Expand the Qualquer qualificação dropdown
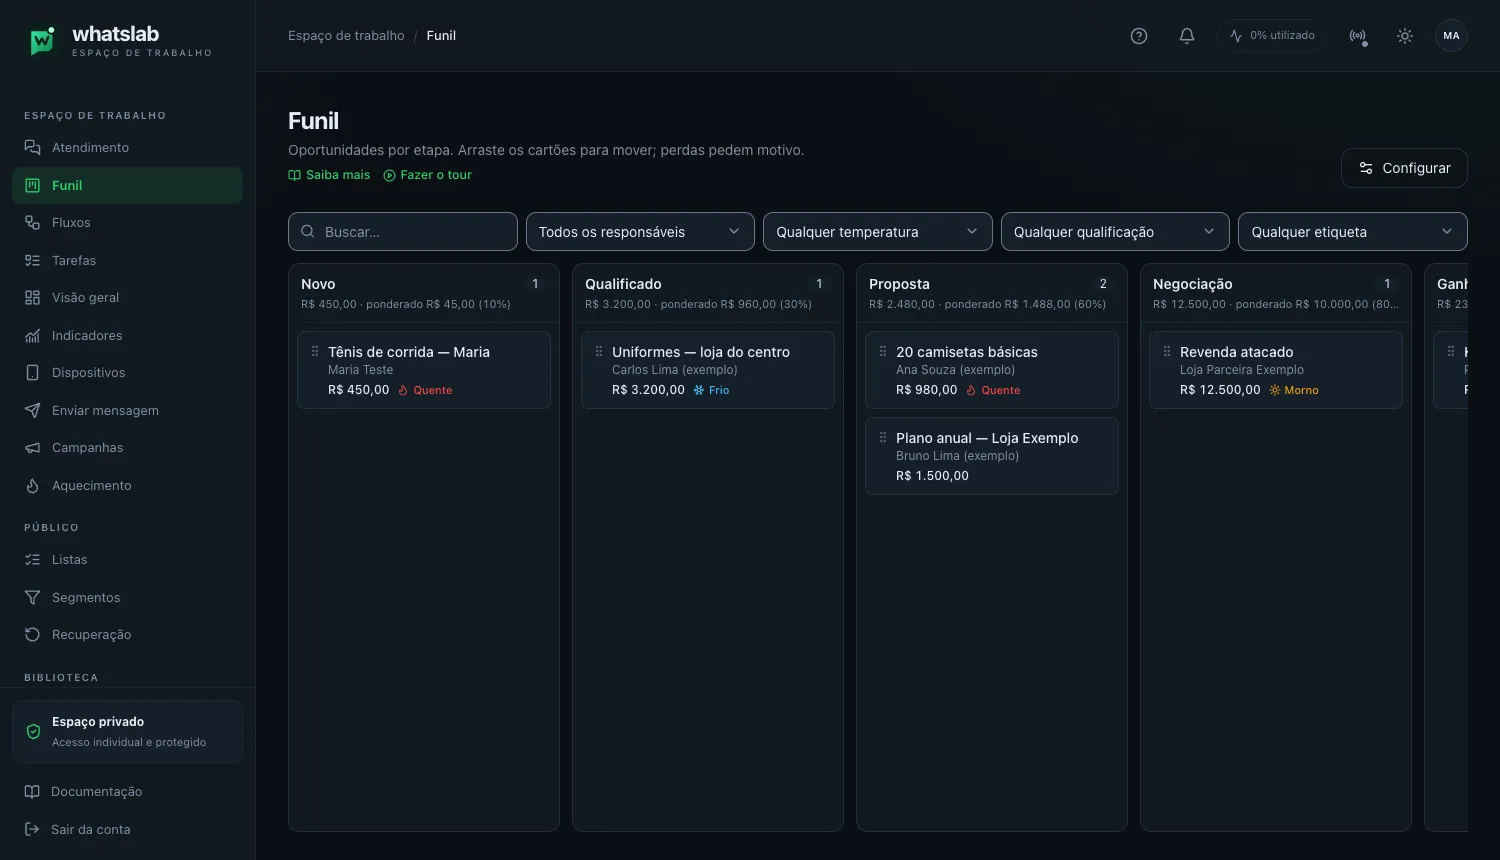This screenshot has height=860, width=1500. click(x=1115, y=232)
